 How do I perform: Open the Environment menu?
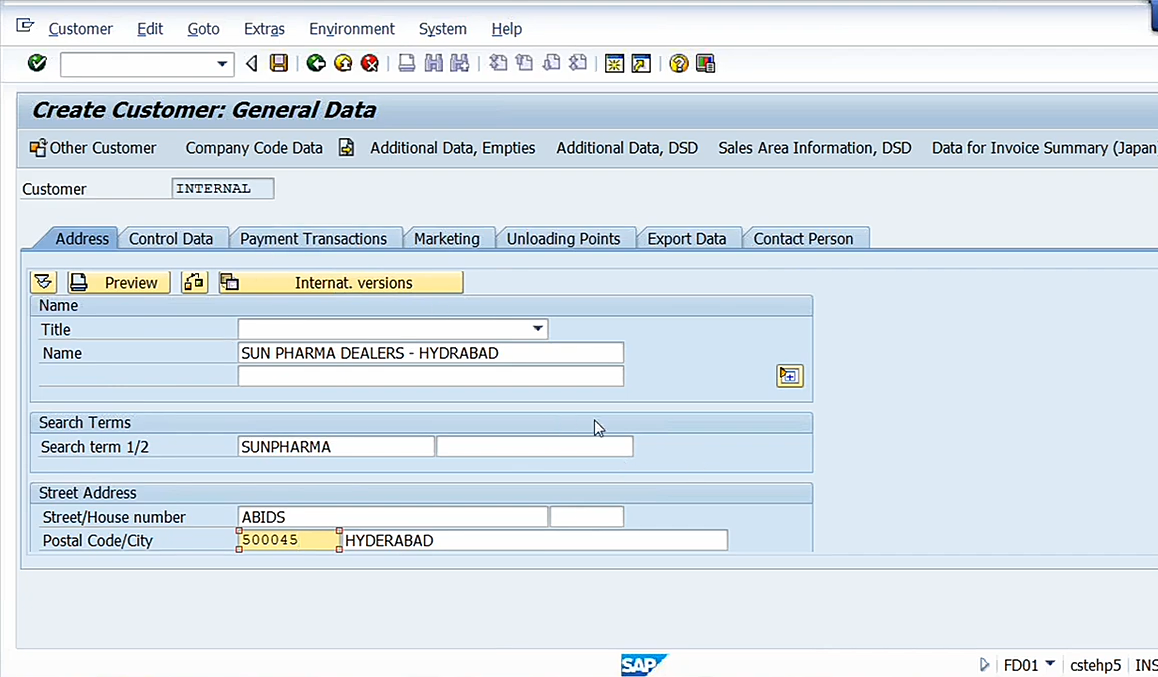(x=352, y=29)
